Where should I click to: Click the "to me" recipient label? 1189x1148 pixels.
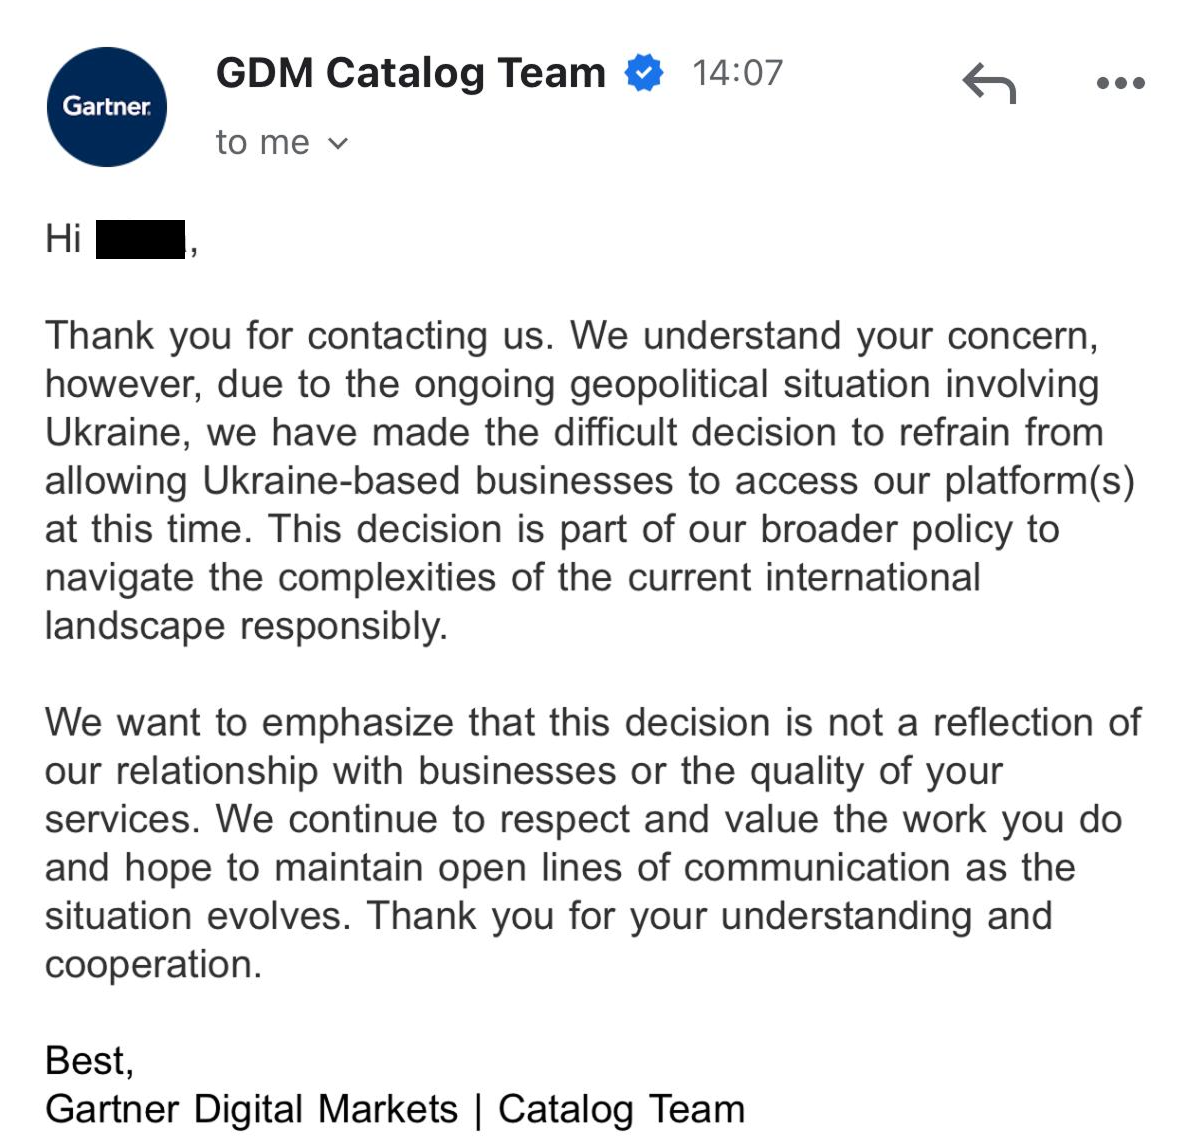click(262, 143)
